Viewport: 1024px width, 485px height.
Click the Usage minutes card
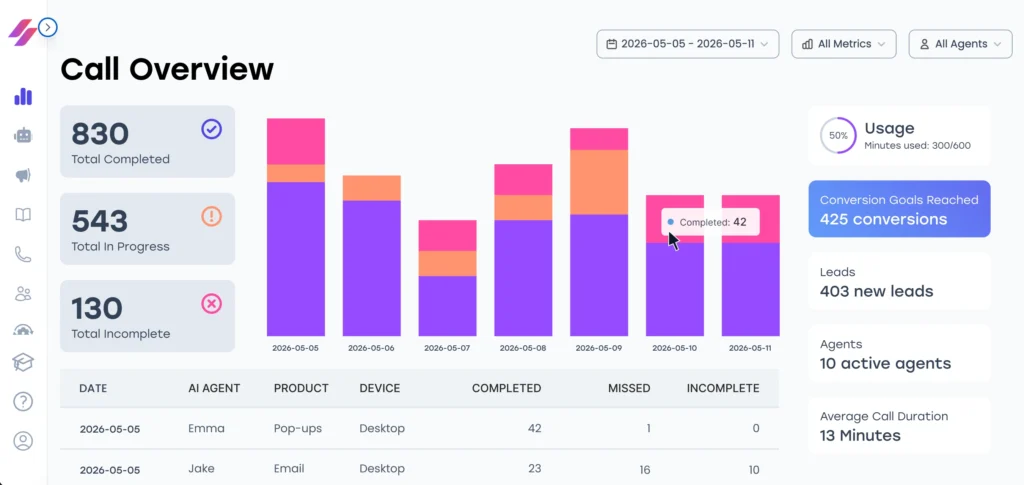pyautogui.click(x=899, y=136)
